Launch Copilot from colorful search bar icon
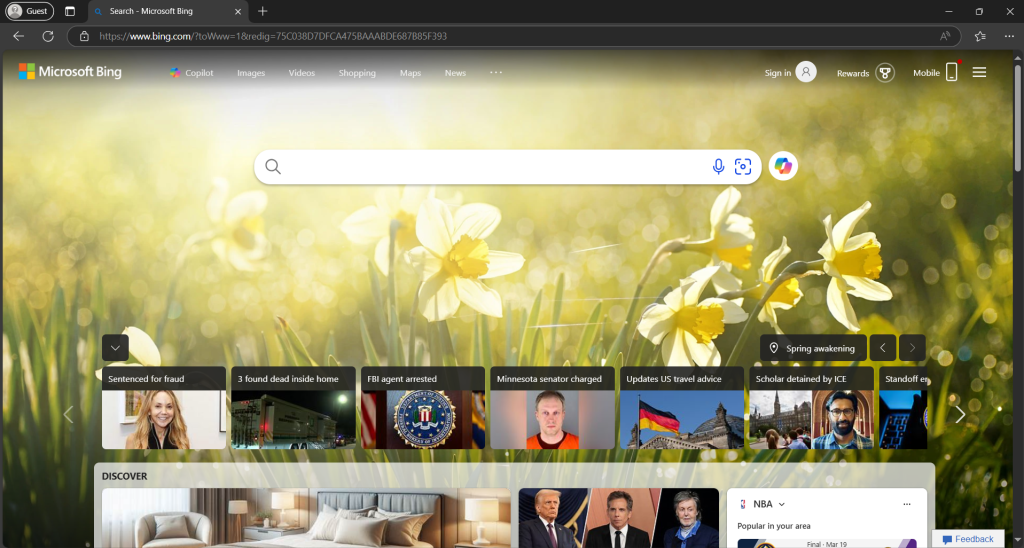Screen dimensions: 1024x548 point(783,166)
